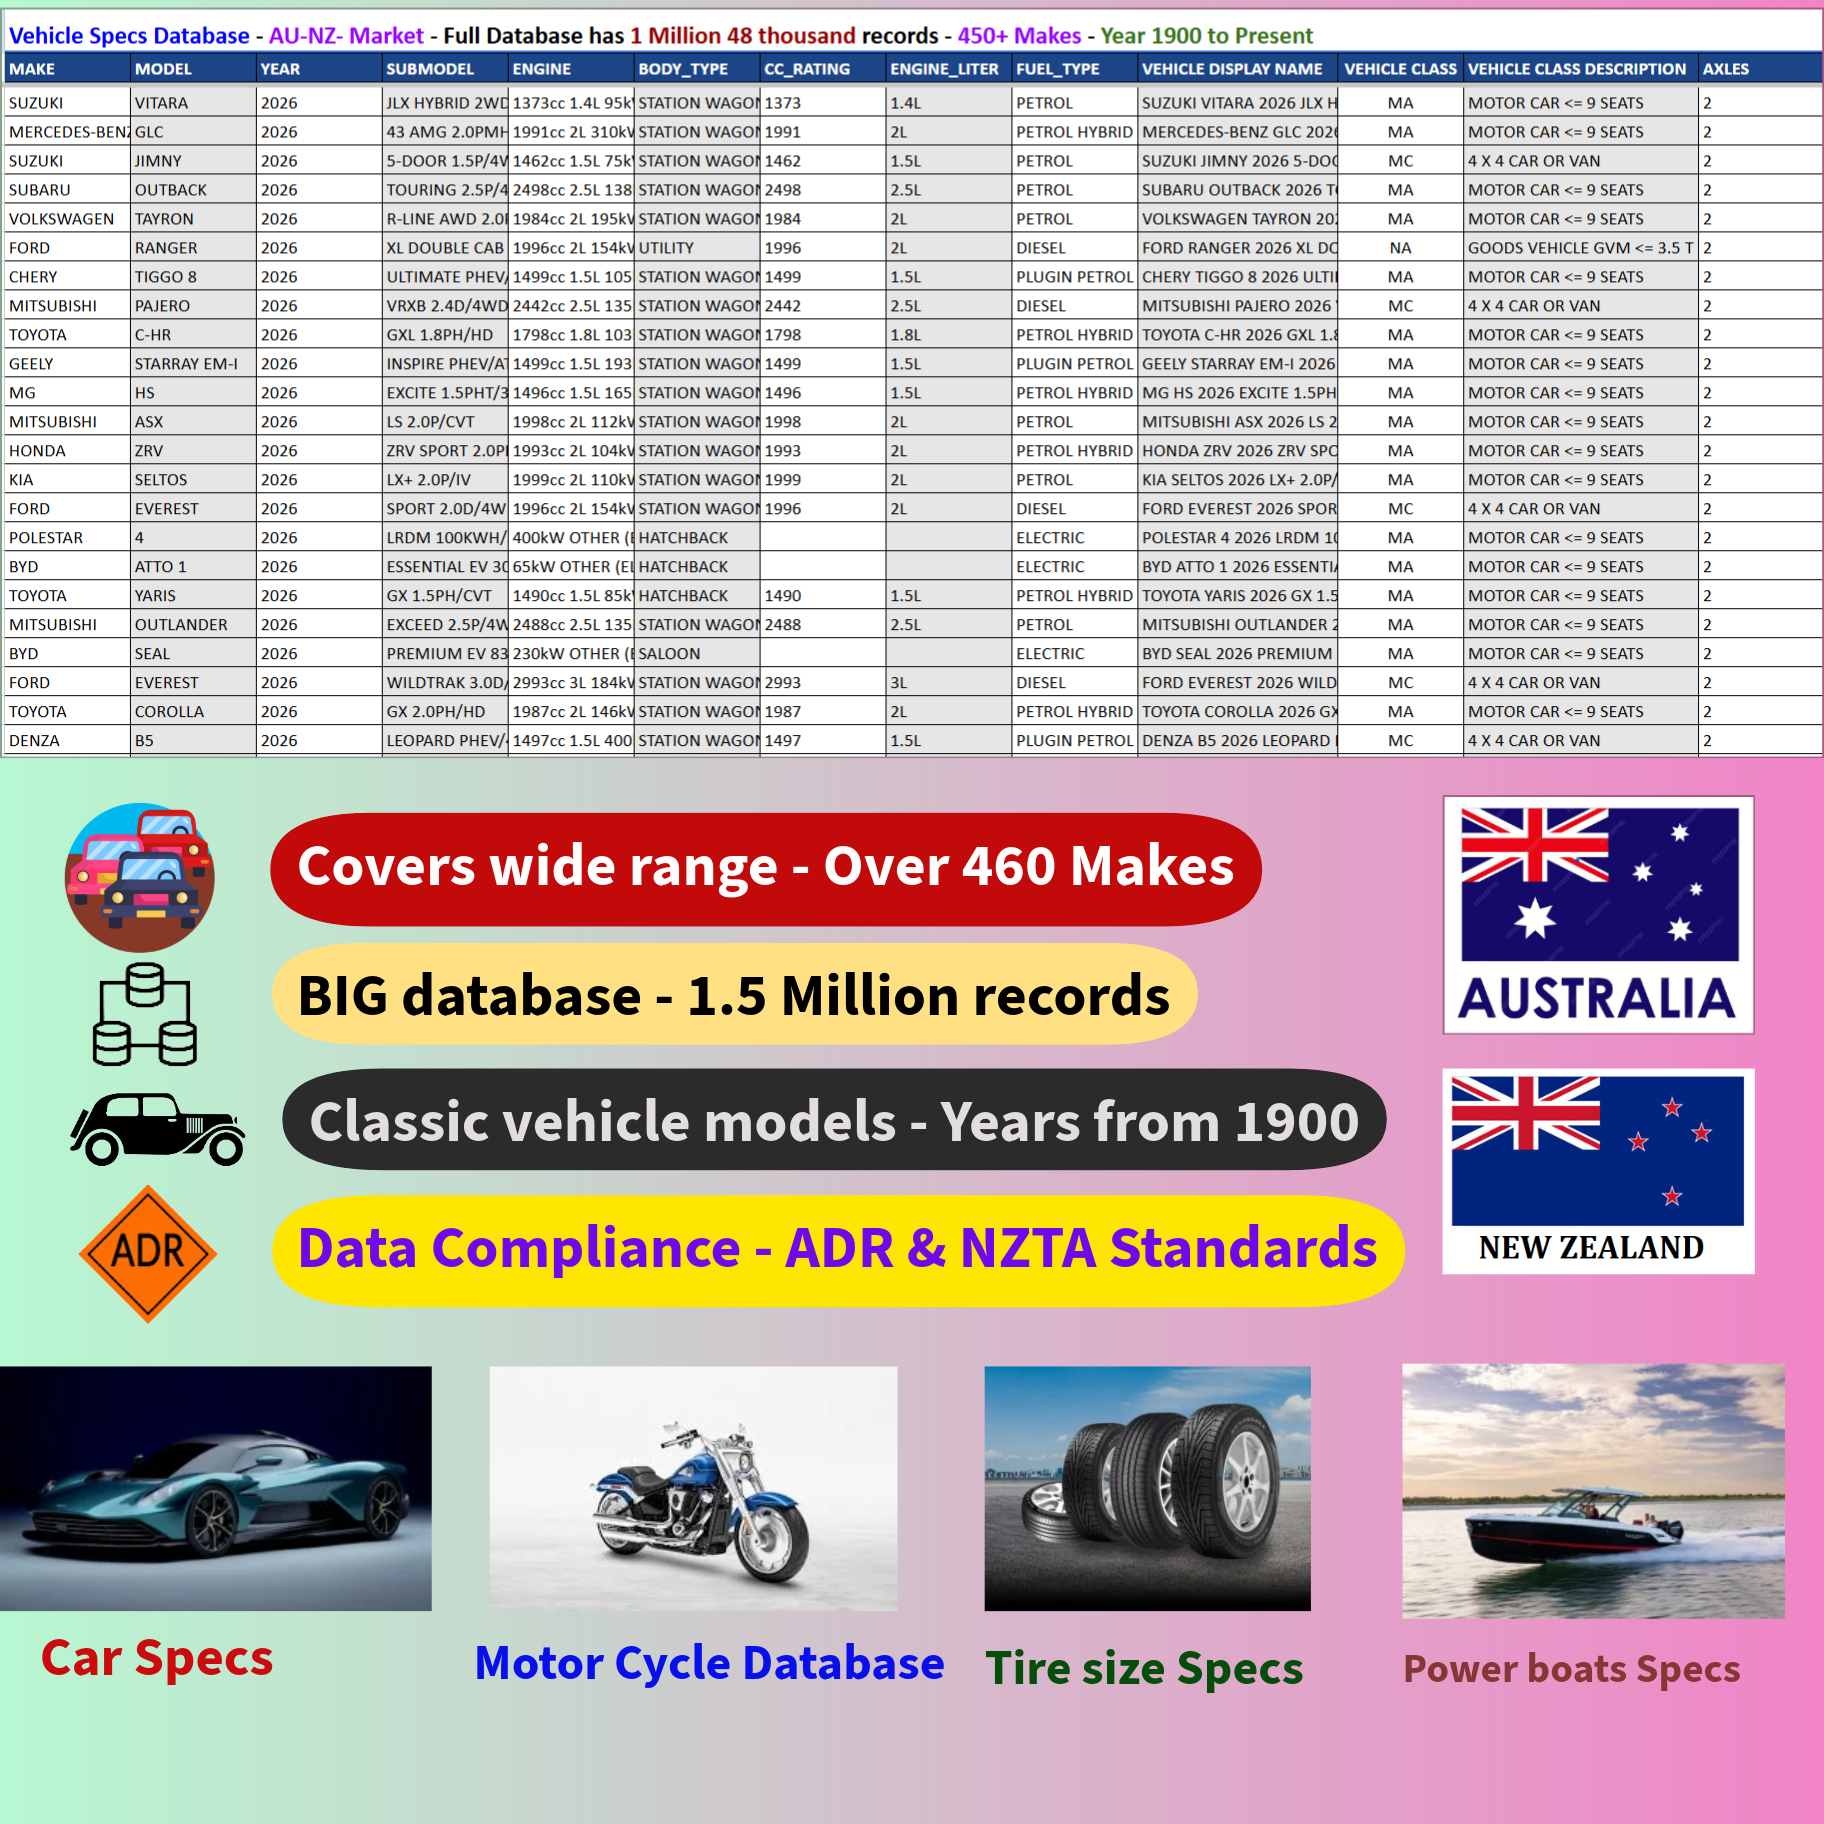The height and width of the screenshot is (1824, 1824).
Task: Click the orange ADR diamond sign icon
Action: [148, 1253]
